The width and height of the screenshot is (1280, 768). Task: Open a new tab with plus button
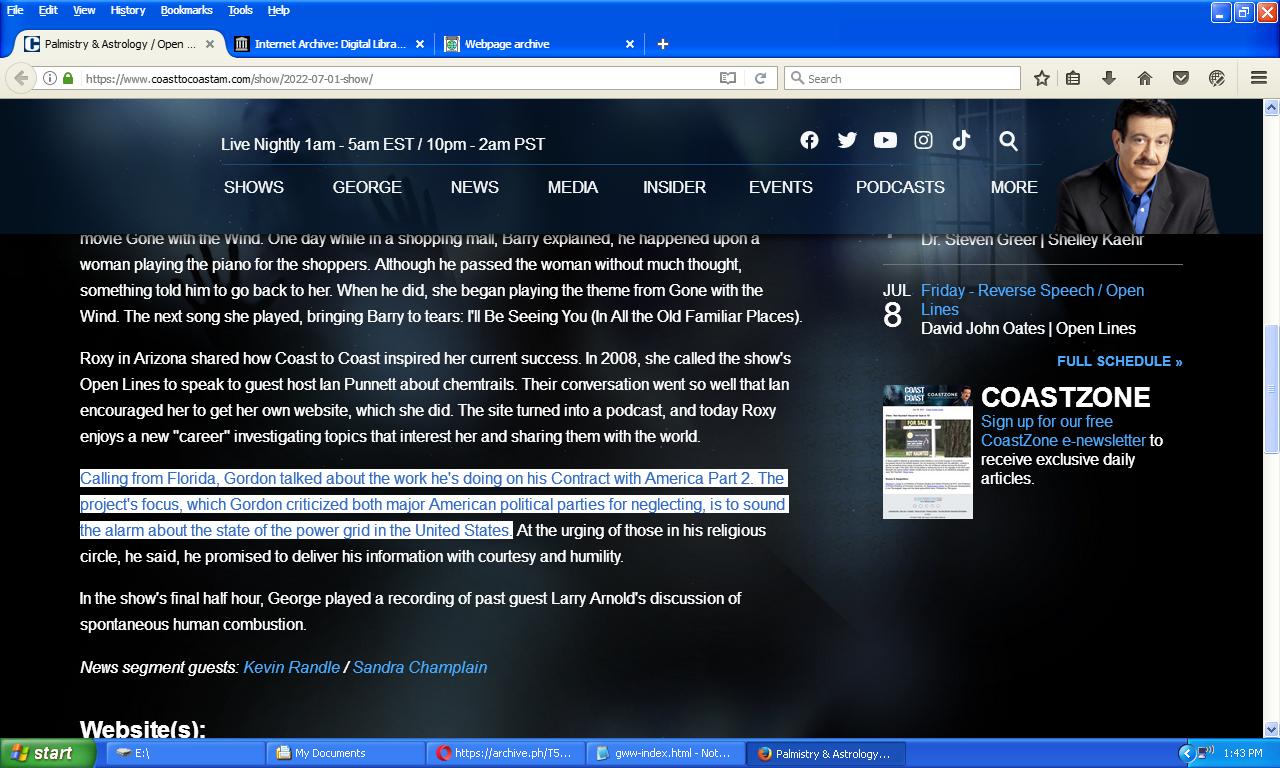click(662, 44)
